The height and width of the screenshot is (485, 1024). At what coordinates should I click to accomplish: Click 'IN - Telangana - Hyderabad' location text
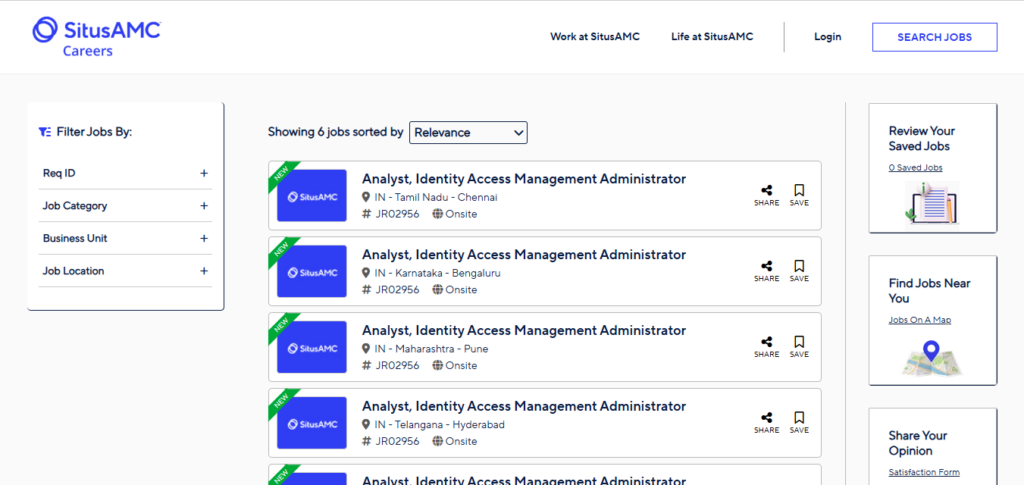coord(440,424)
